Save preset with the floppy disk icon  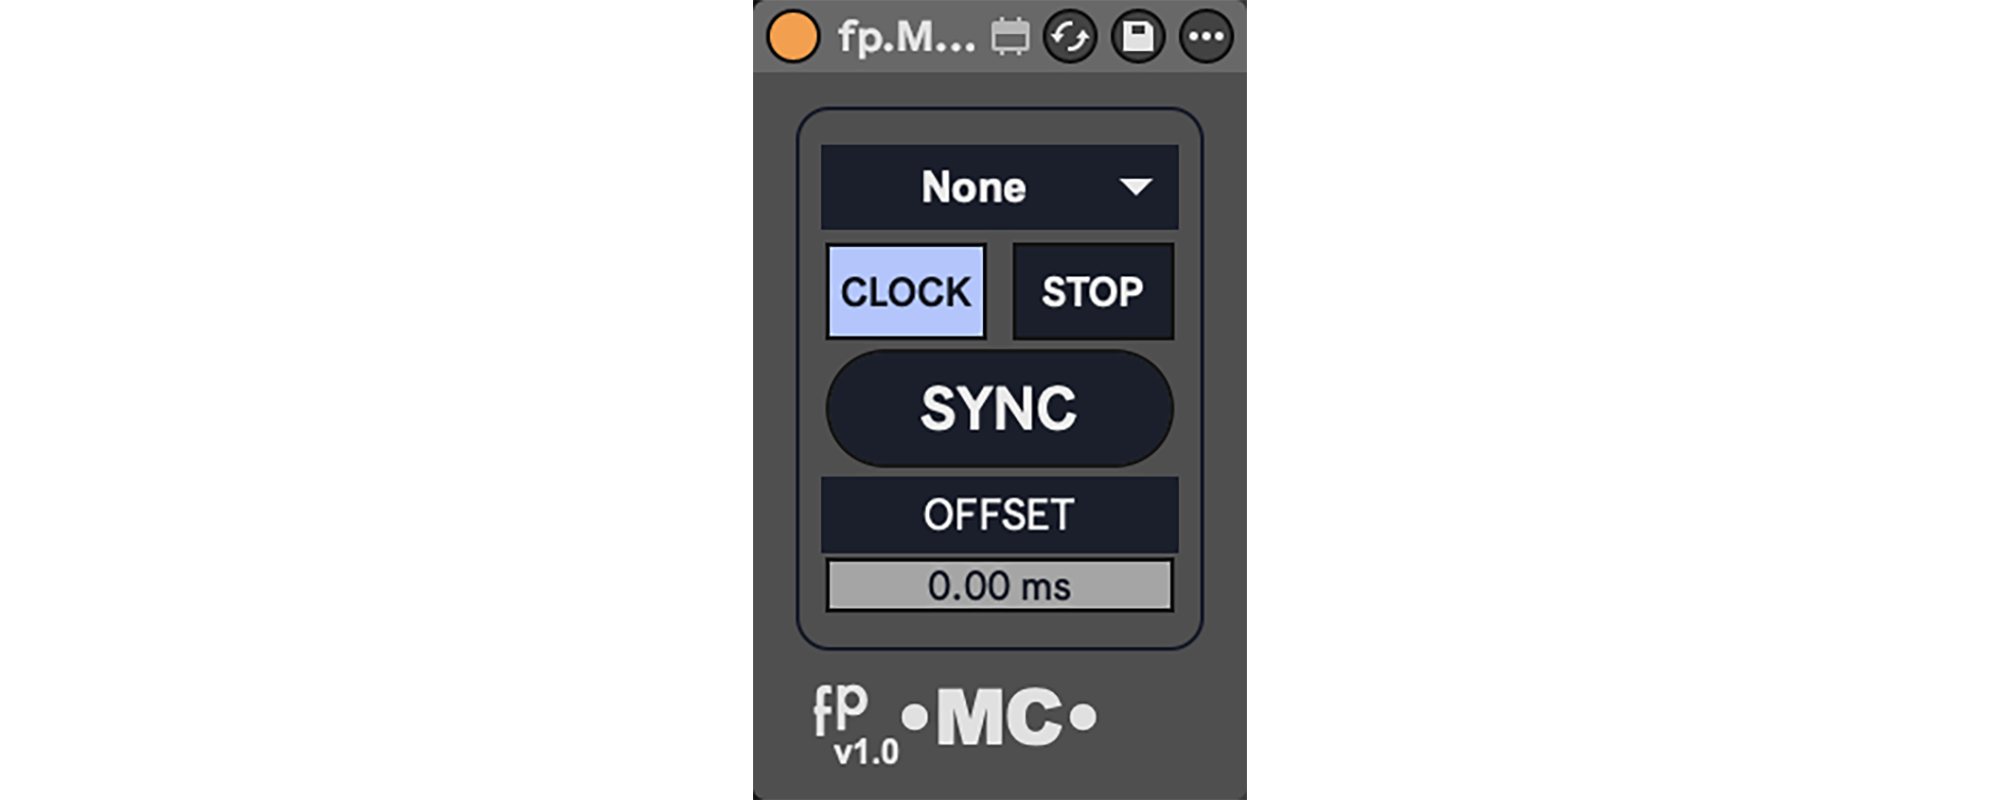tap(1138, 37)
